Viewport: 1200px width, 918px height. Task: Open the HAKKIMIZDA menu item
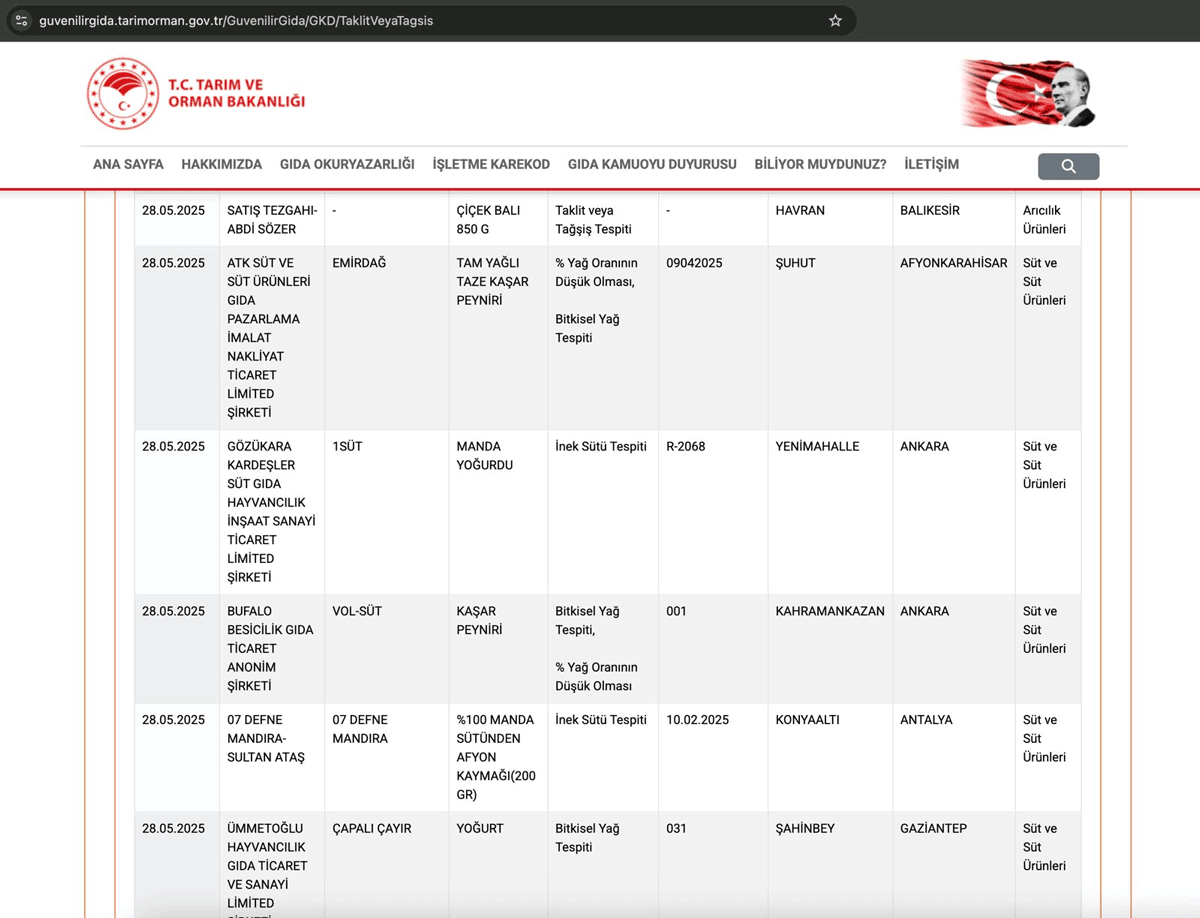[x=222, y=164]
